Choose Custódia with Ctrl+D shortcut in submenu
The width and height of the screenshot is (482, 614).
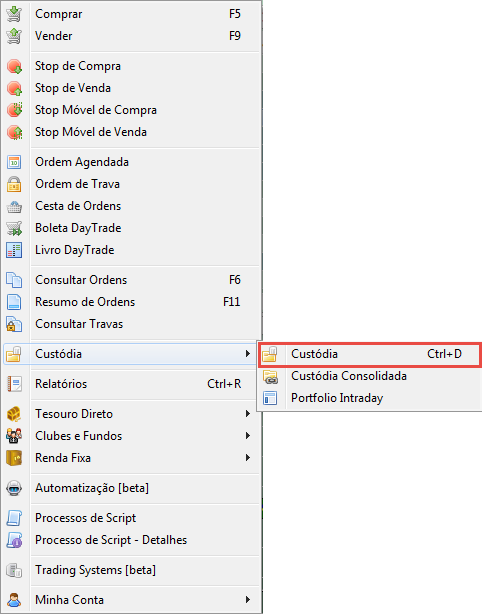pyautogui.click(x=370, y=354)
